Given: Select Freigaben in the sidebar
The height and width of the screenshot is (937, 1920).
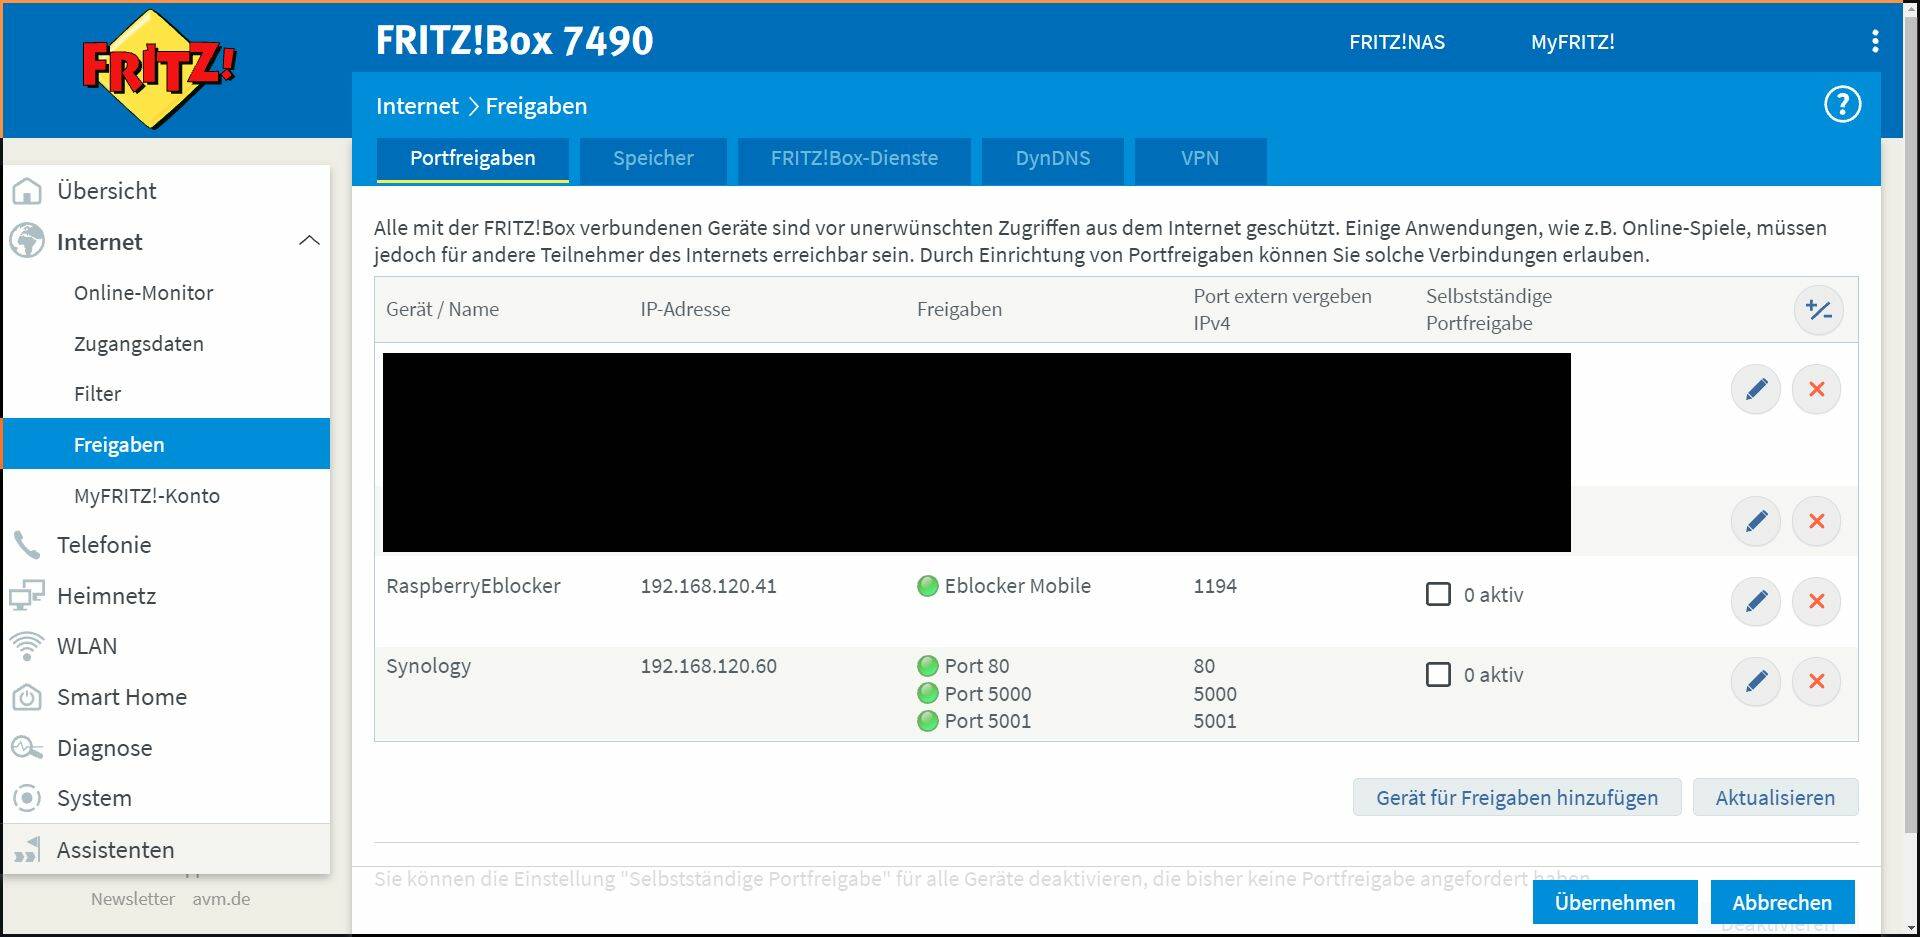Looking at the screenshot, I should tap(166, 444).
